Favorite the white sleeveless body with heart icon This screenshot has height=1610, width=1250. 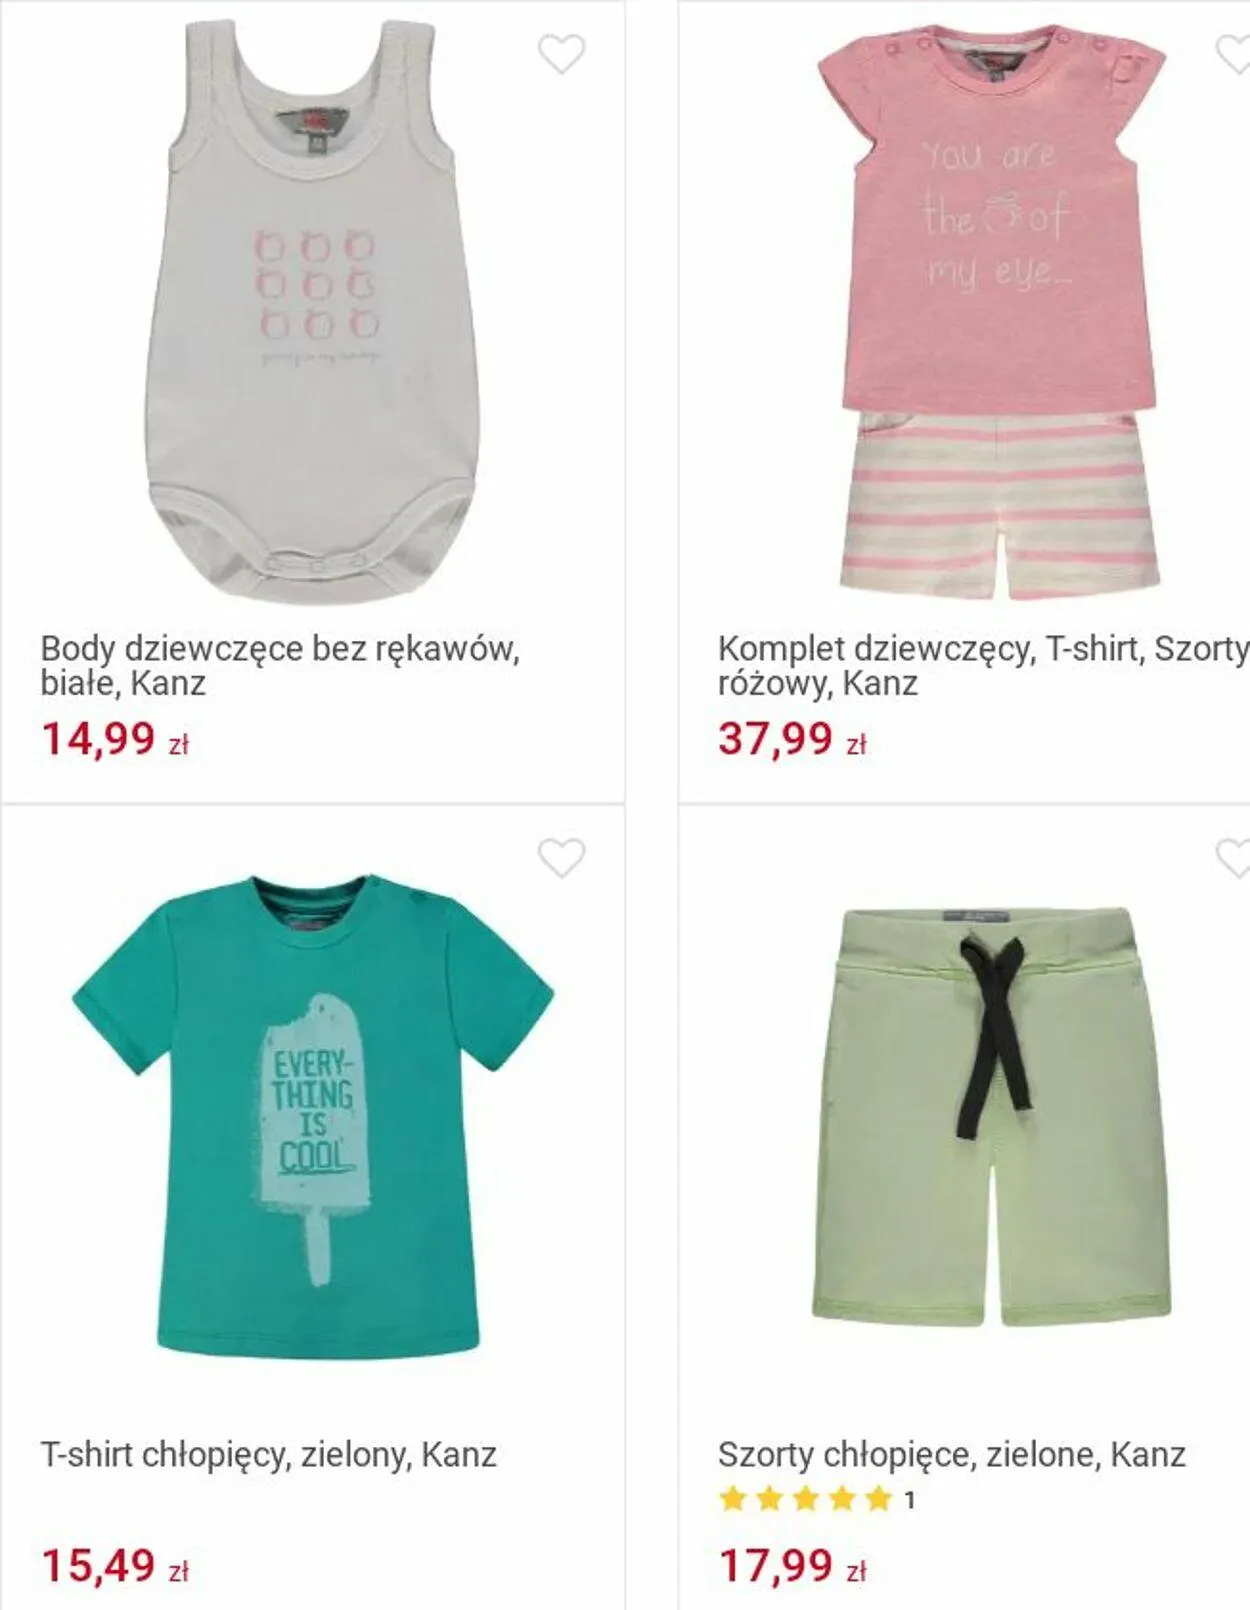pos(561,54)
